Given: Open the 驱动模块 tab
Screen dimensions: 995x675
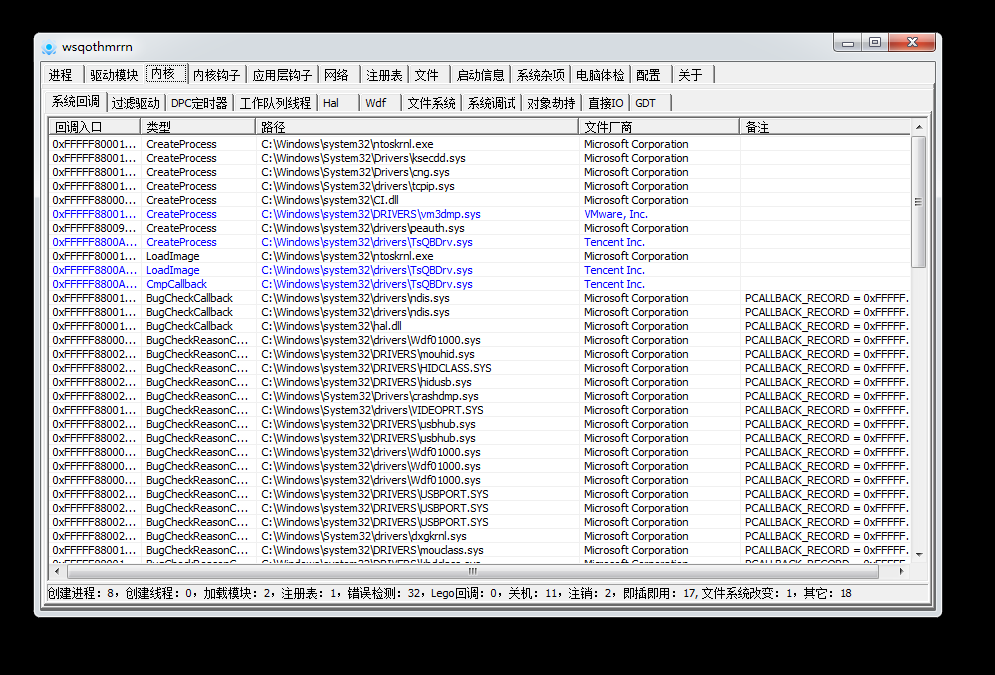Looking at the screenshot, I should coord(114,75).
